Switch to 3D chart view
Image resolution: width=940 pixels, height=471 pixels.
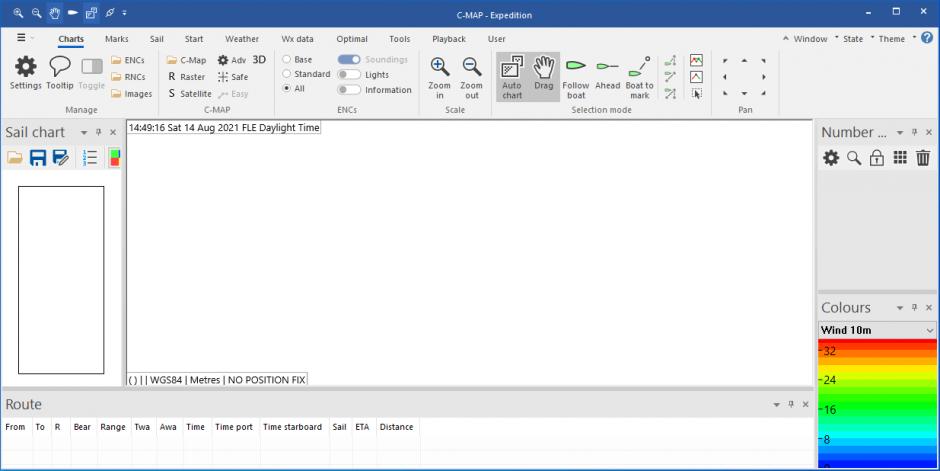[259, 59]
